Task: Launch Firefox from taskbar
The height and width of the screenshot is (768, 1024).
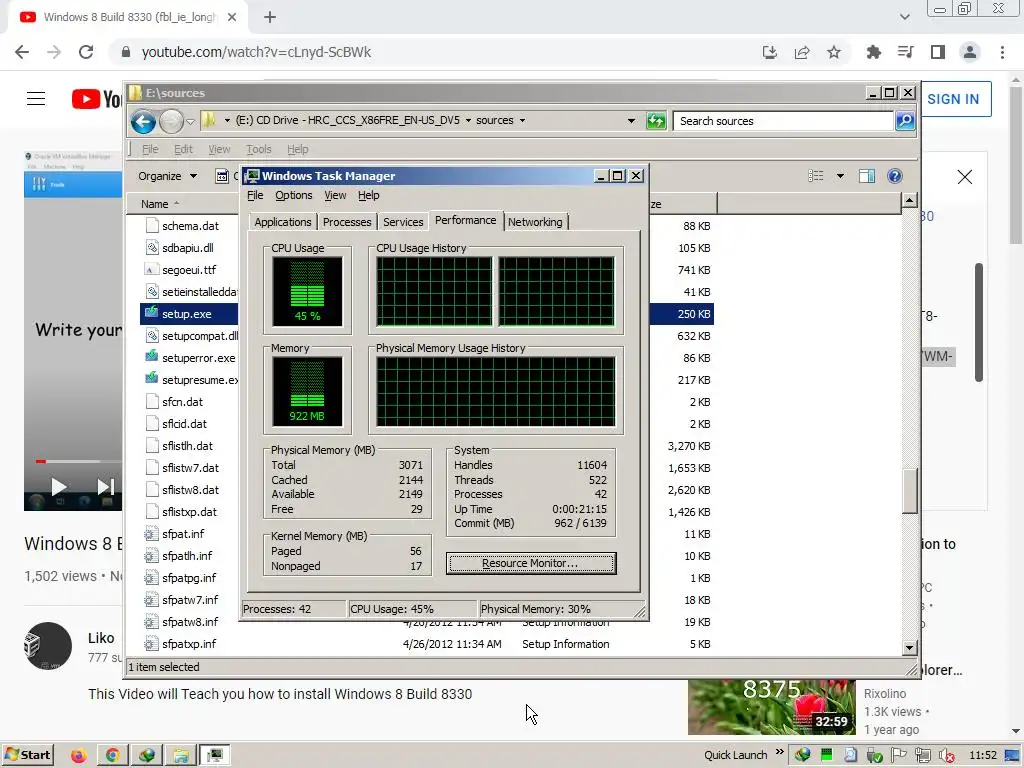Action: 79,756
